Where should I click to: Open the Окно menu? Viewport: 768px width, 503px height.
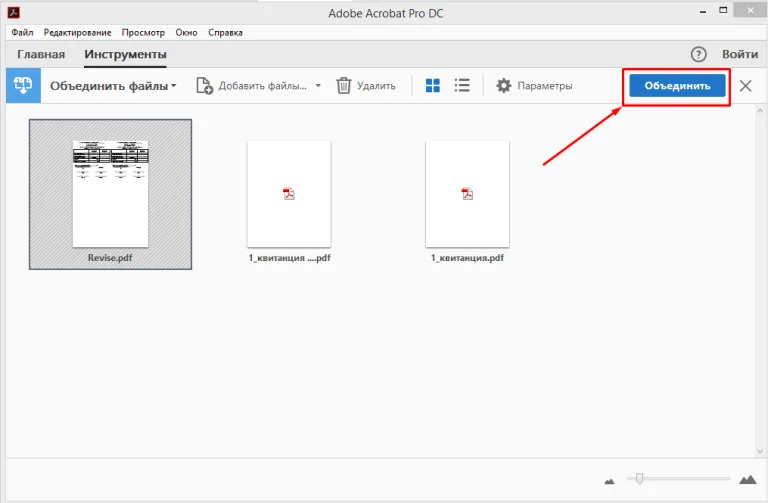pos(186,32)
